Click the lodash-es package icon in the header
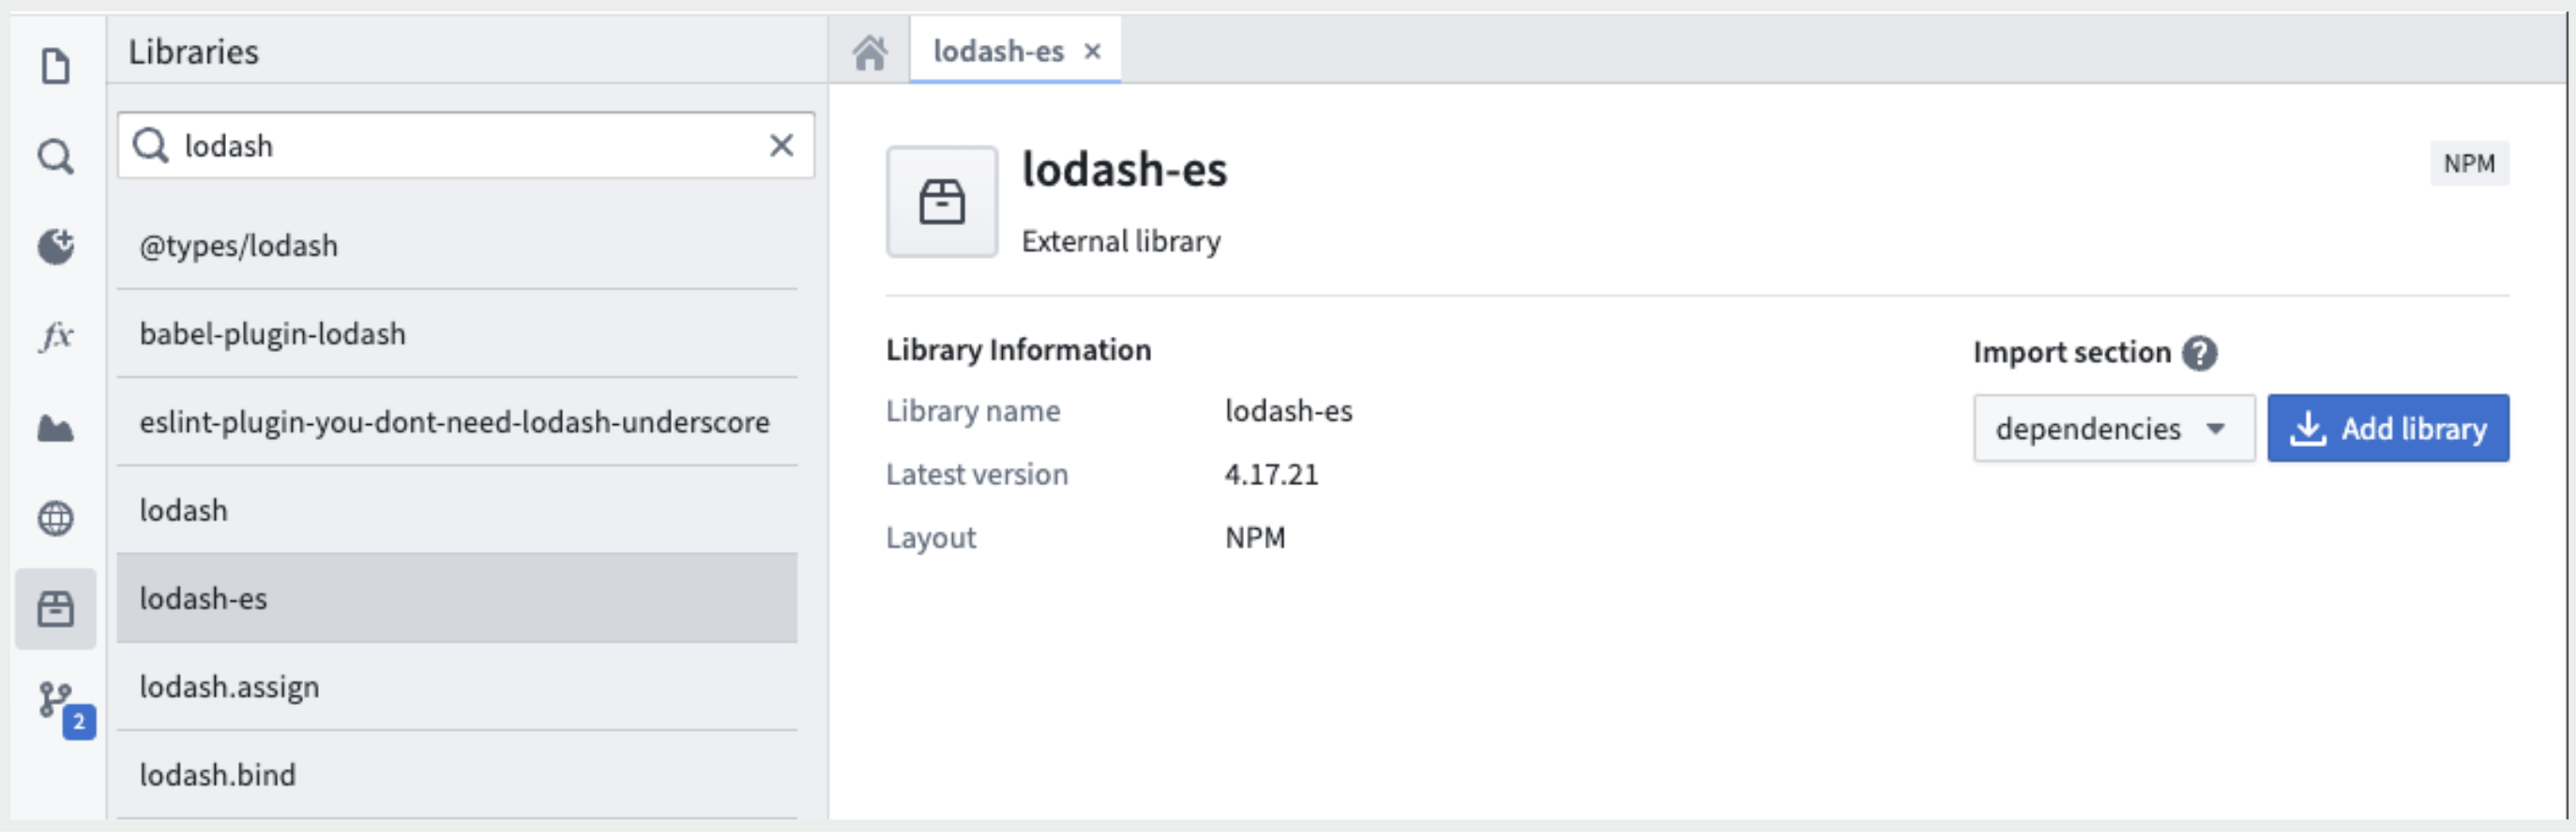The height and width of the screenshot is (837, 2576). coord(941,202)
